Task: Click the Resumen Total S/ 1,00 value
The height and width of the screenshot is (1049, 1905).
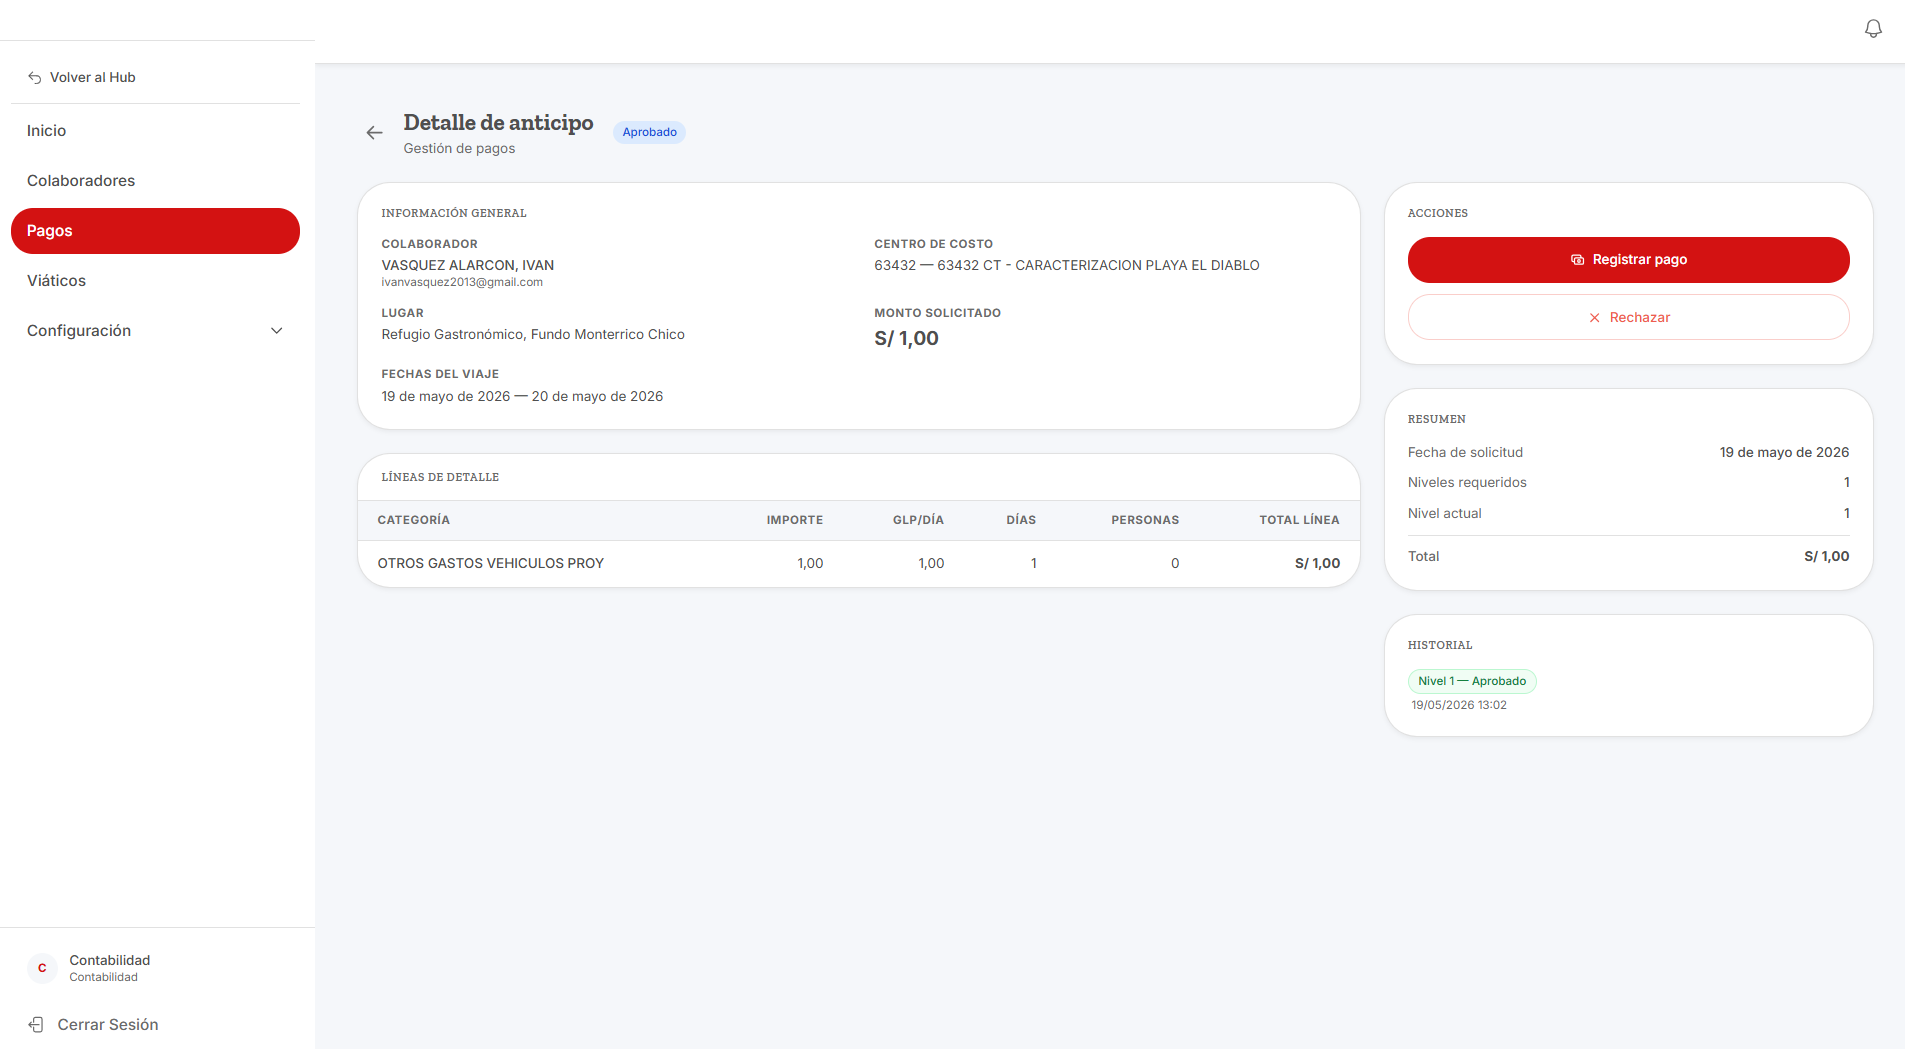Action: pos(1826,556)
